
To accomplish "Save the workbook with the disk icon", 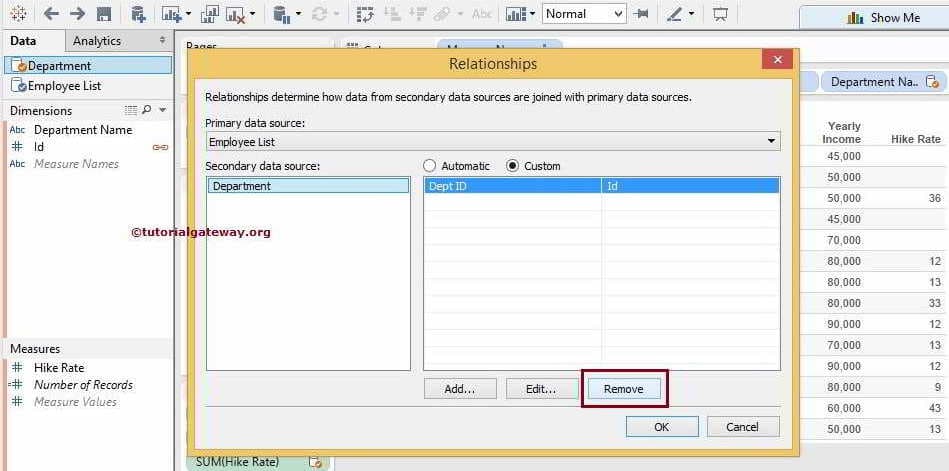I will [x=104, y=14].
